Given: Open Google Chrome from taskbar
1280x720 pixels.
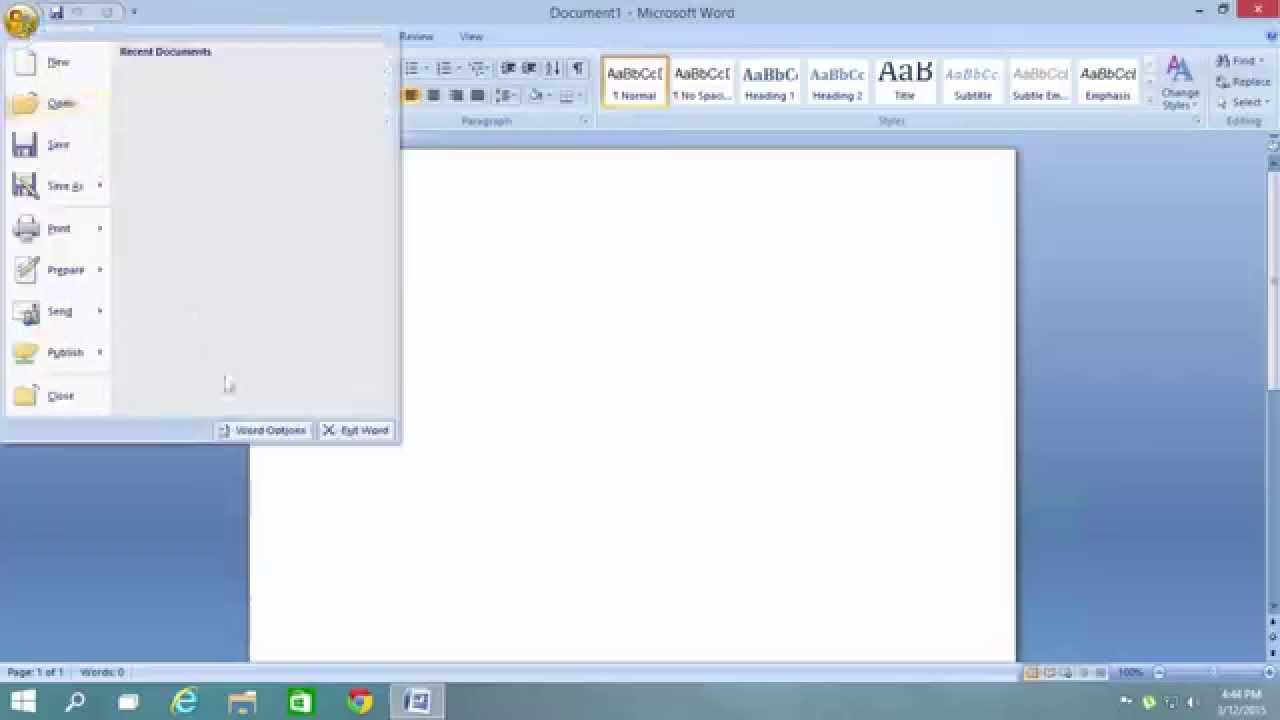Looking at the screenshot, I should [359, 702].
